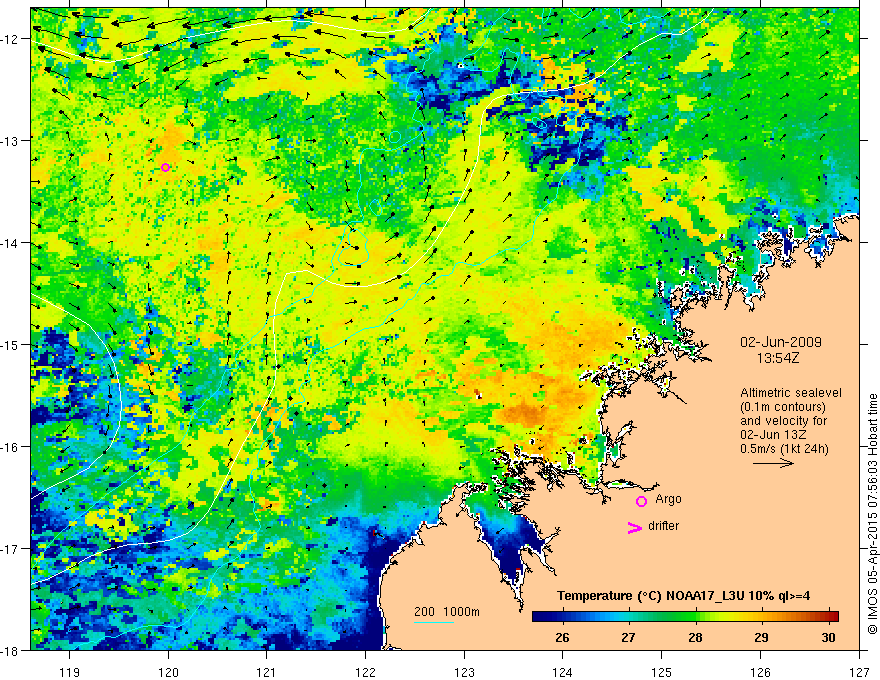Click the longitude axis label '127'
The image size is (880, 680).
tap(859, 672)
